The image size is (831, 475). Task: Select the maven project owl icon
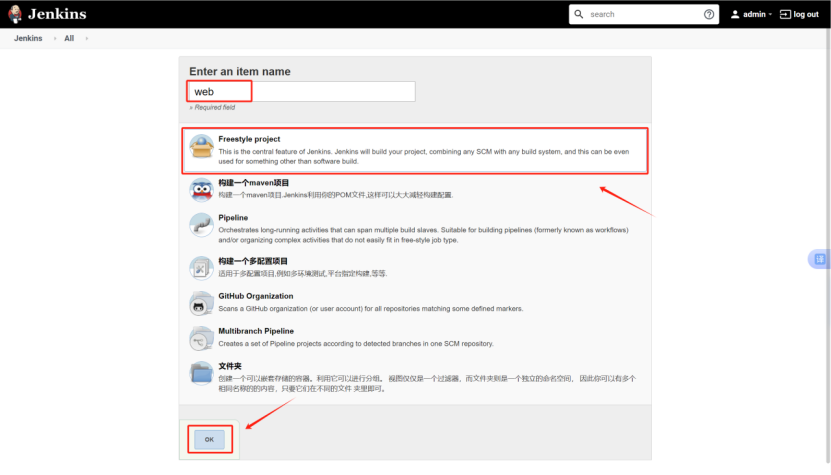coord(201,190)
